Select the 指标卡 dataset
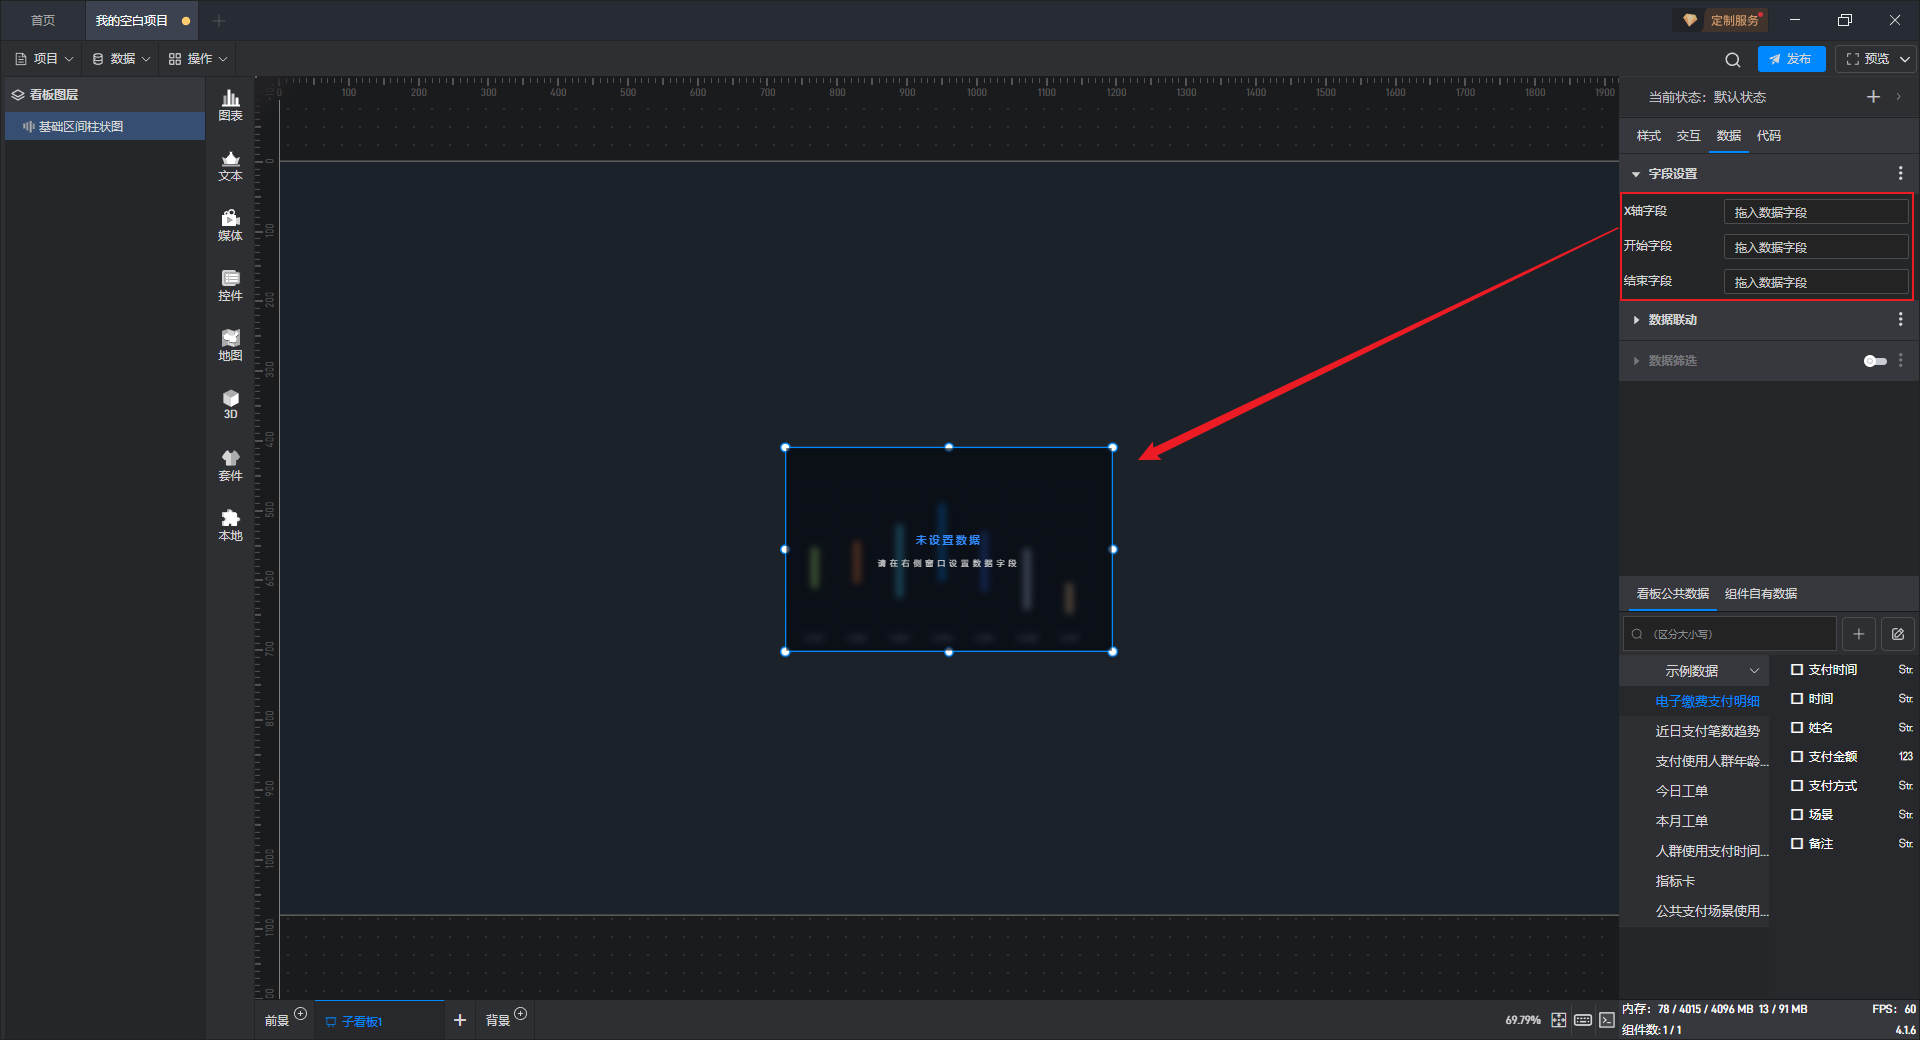This screenshot has width=1920, height=1040. pyautogui.click(x=1675, y=881)
